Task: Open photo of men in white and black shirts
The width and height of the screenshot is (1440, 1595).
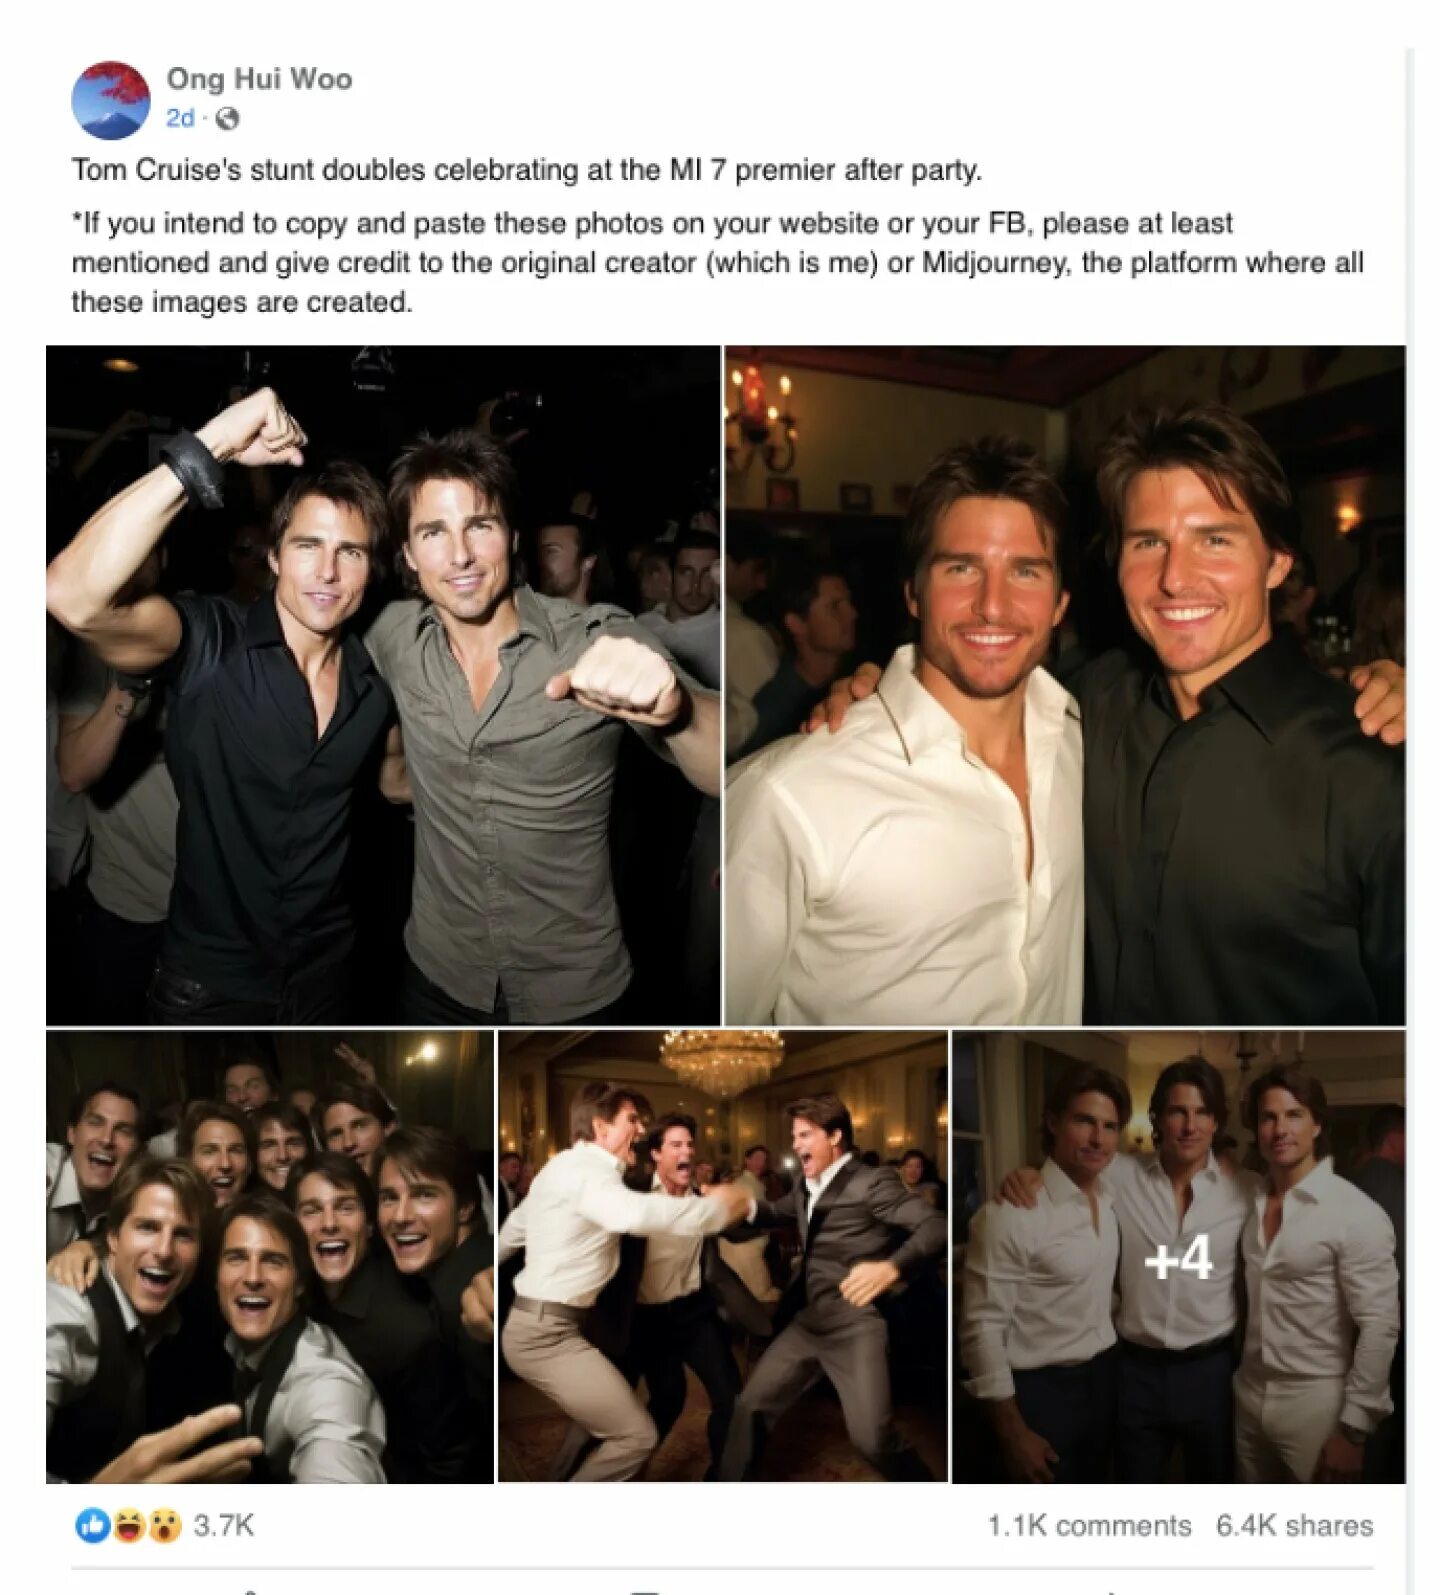Action: pos(1065,685)
